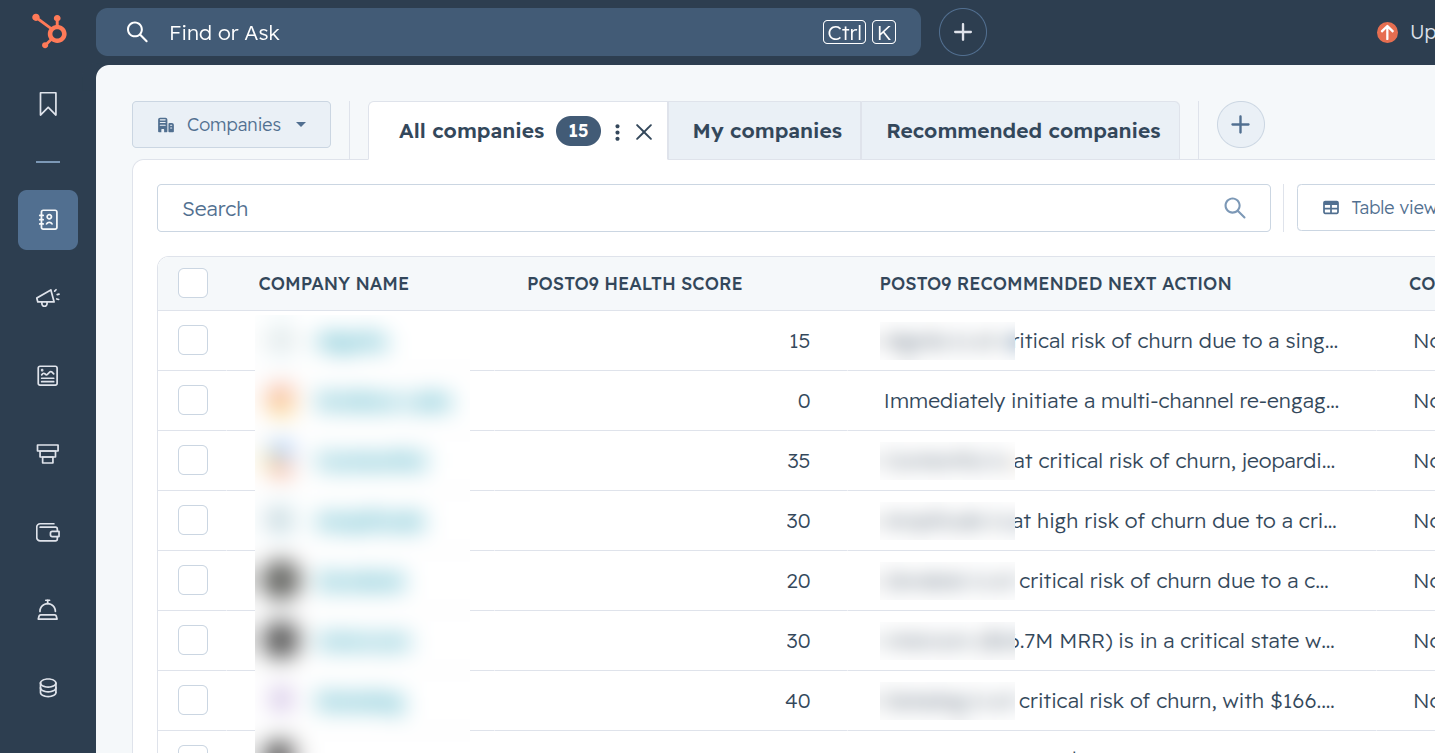Click text 'at high risk of churn due to a cri...'

(1175, 521)
